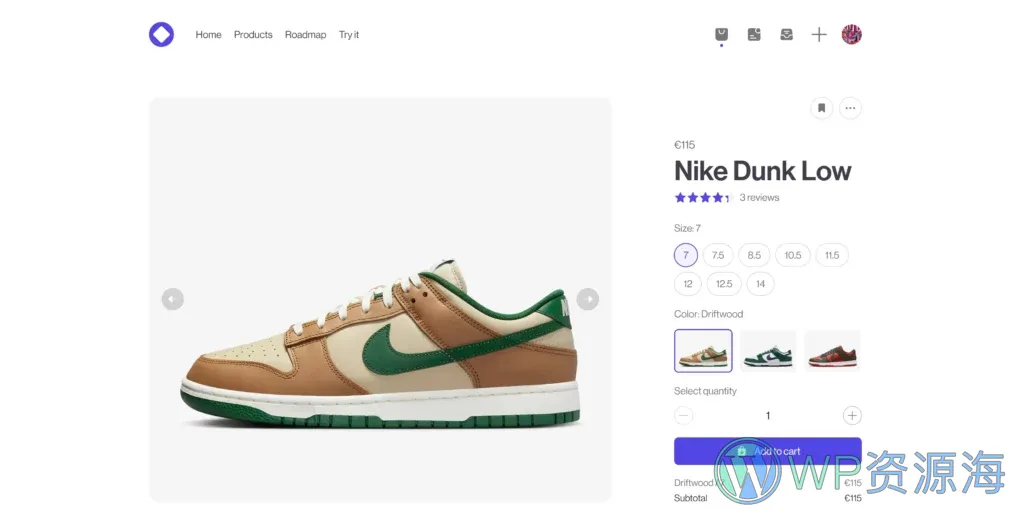
Task: Bookmark the Nike Dunk Low product
Action: [x=822, y=108]
